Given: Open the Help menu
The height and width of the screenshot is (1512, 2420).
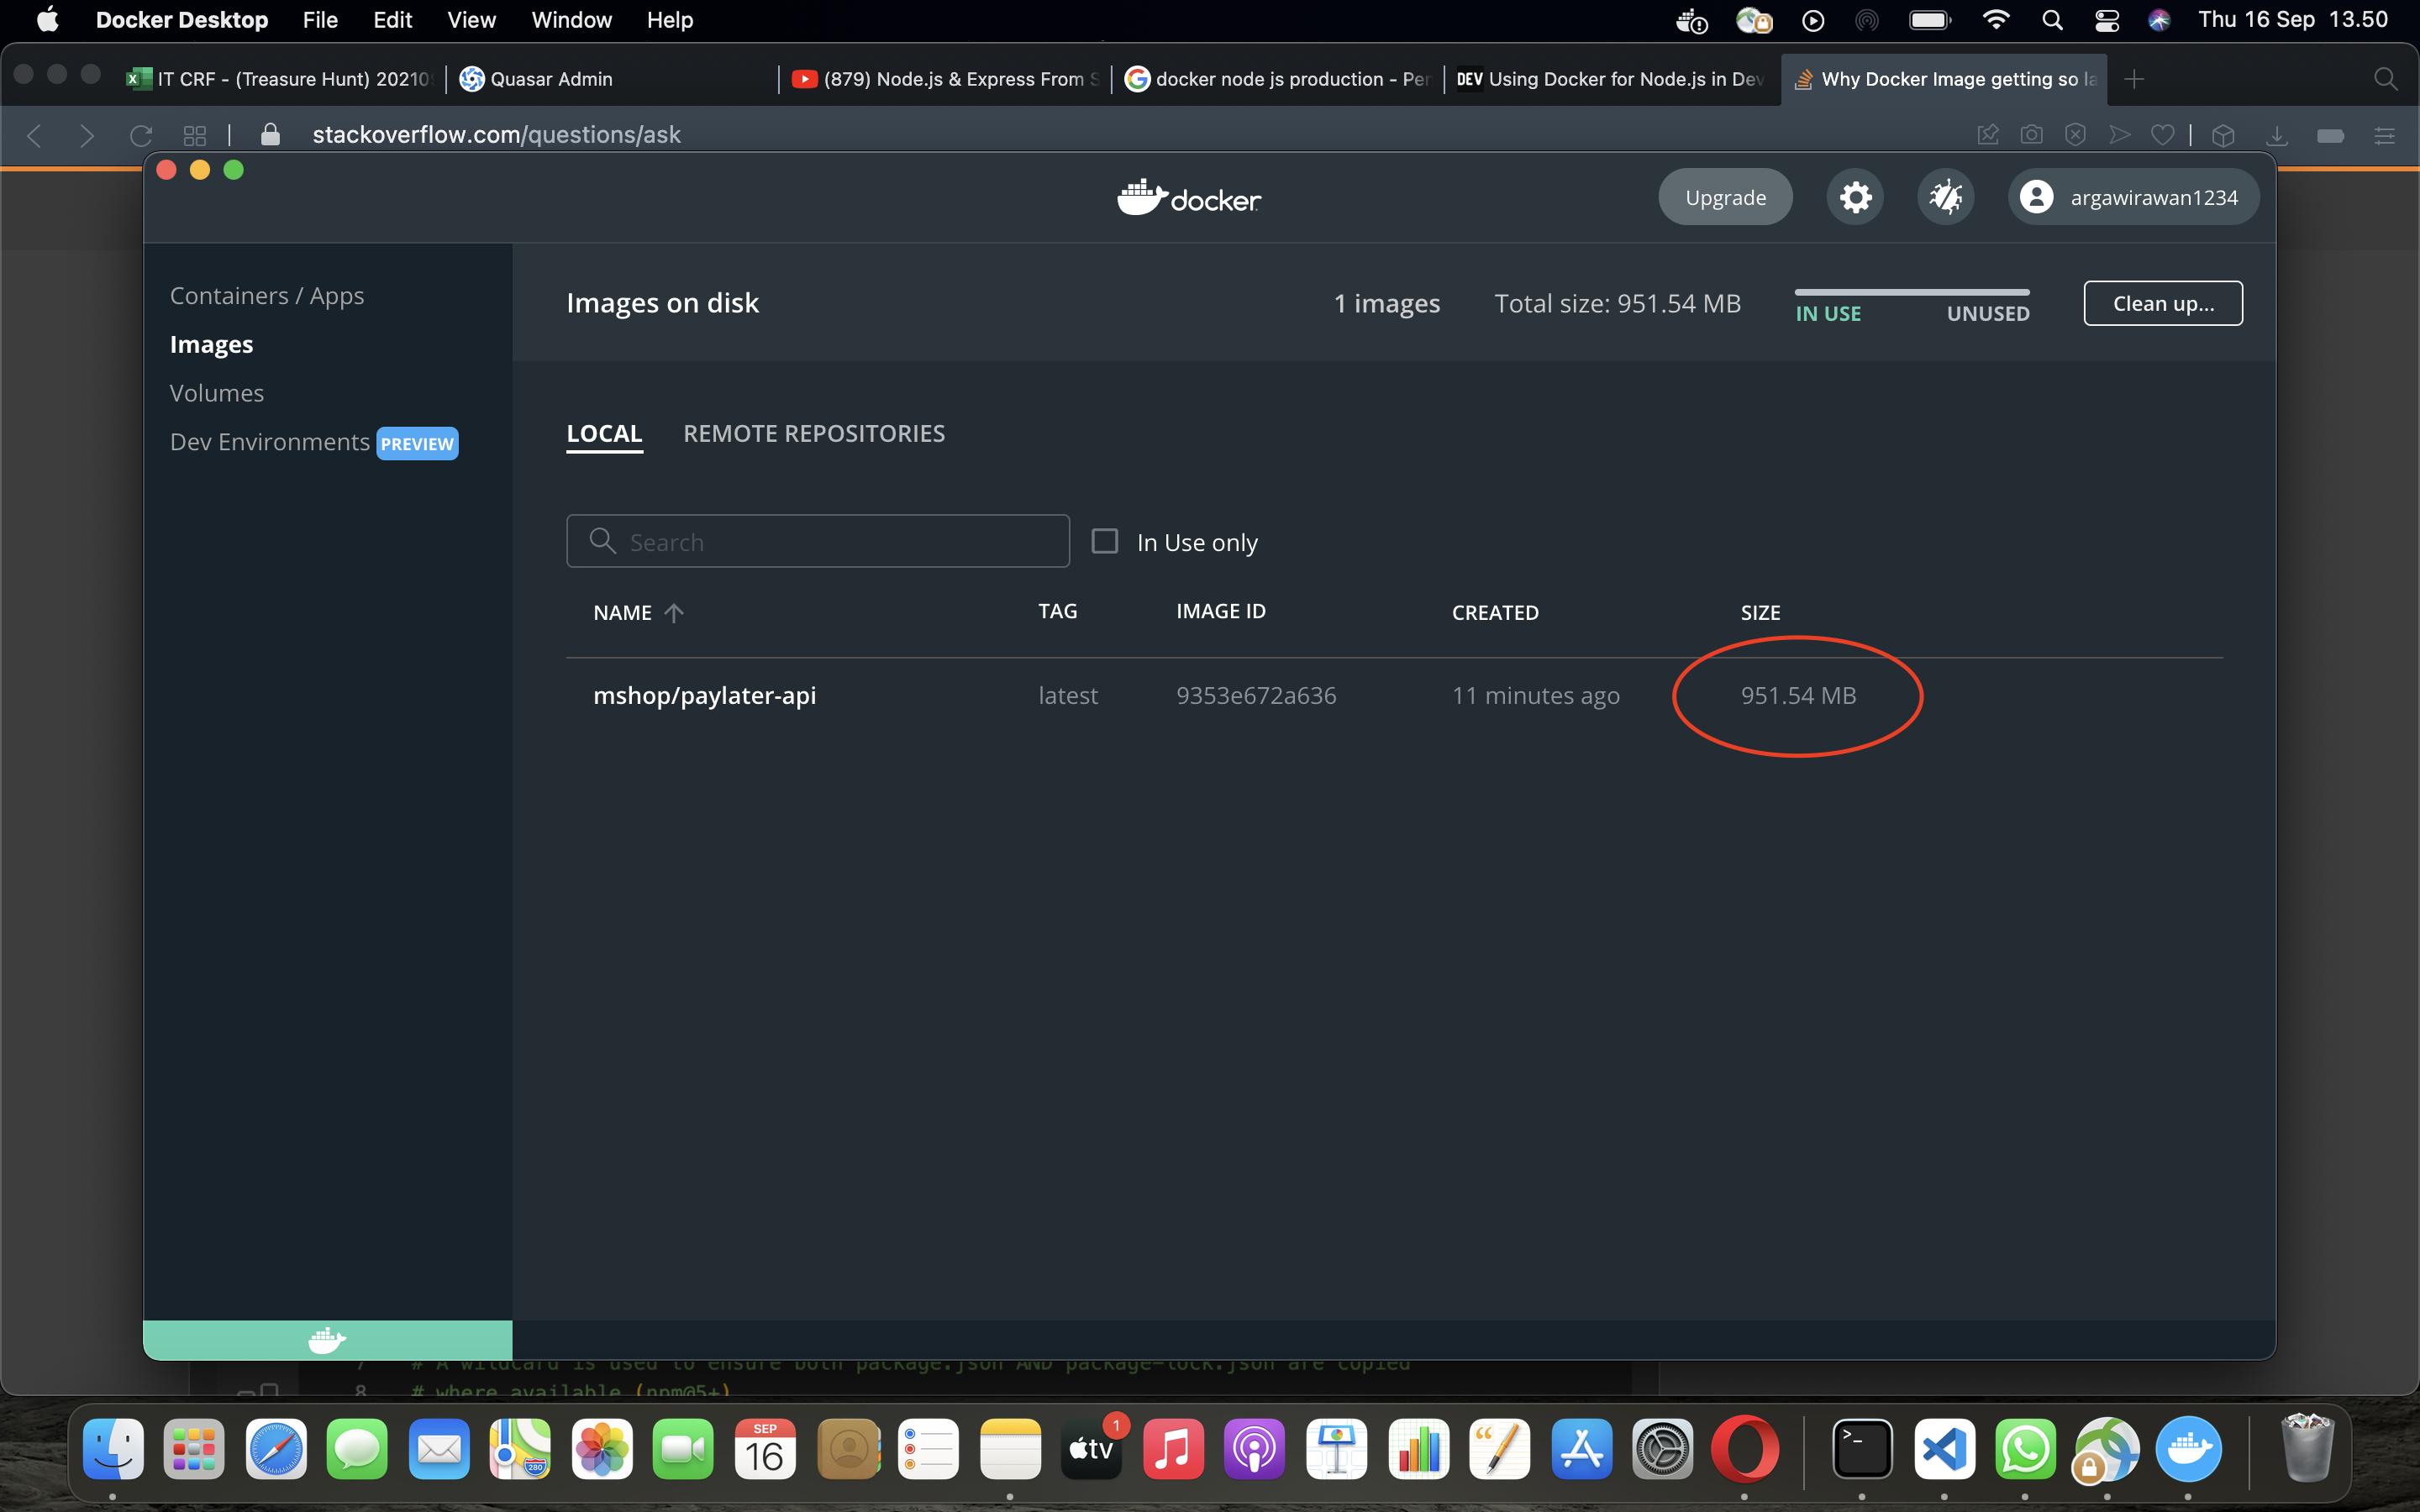Looking at the screenshot, I should point(670,20).
